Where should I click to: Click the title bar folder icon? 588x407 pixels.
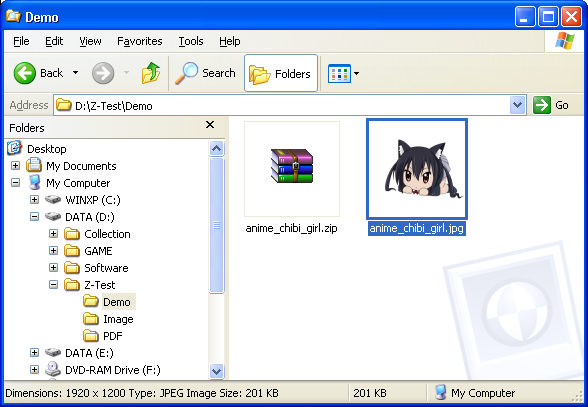tap(14, 17)
